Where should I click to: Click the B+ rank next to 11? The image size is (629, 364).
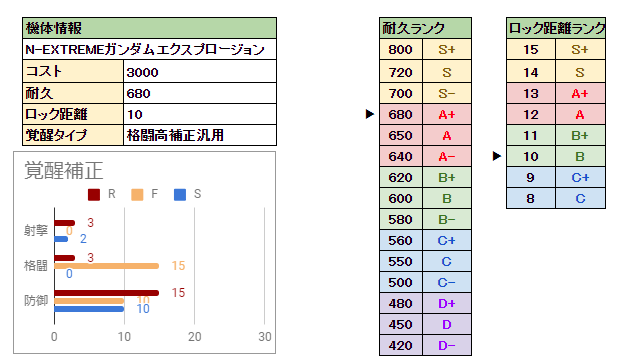[580, 135]
